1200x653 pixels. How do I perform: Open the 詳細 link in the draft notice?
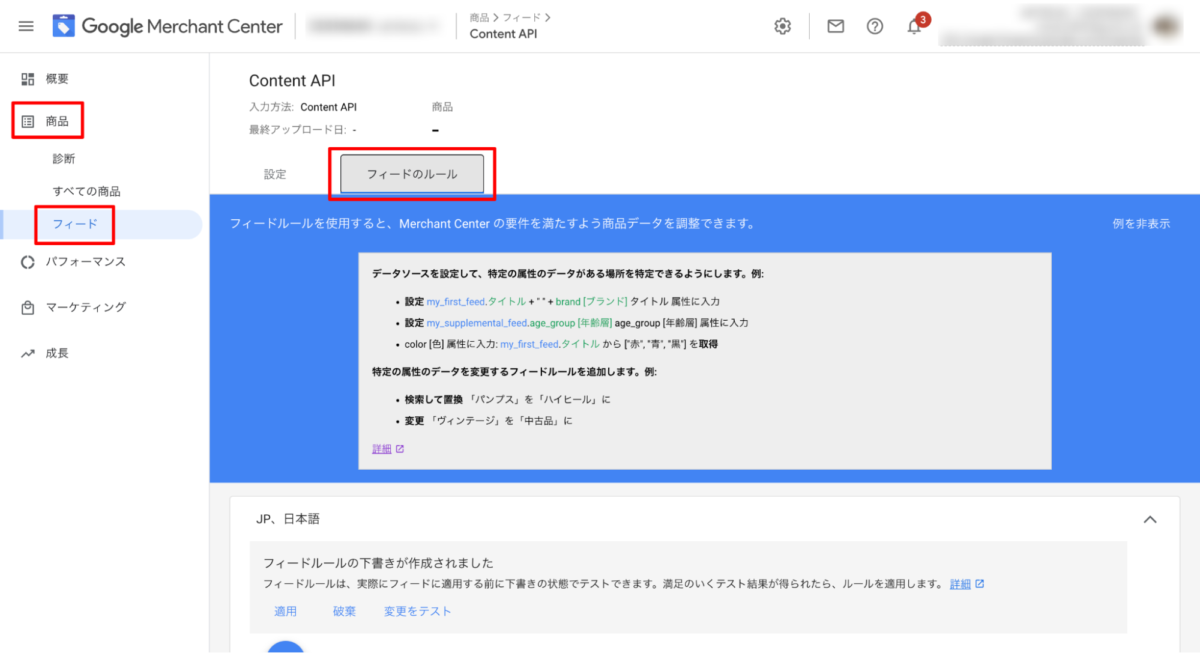[967, 583]
